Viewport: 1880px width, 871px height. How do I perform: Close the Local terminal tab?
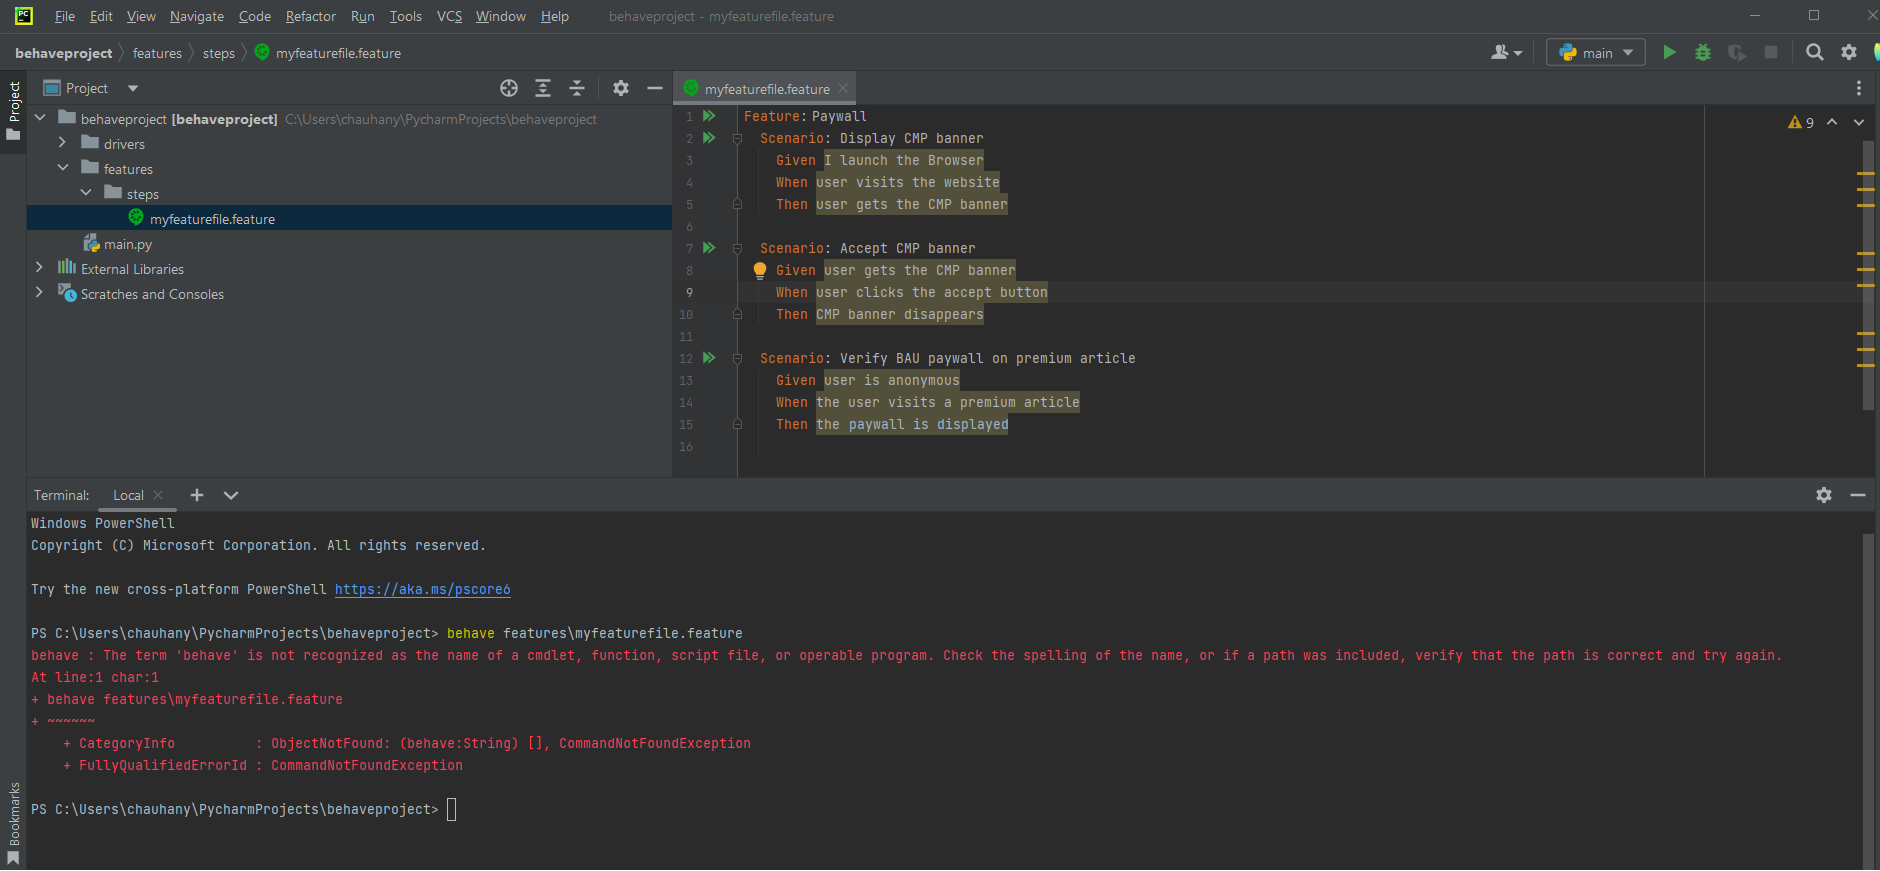point(159,495)
